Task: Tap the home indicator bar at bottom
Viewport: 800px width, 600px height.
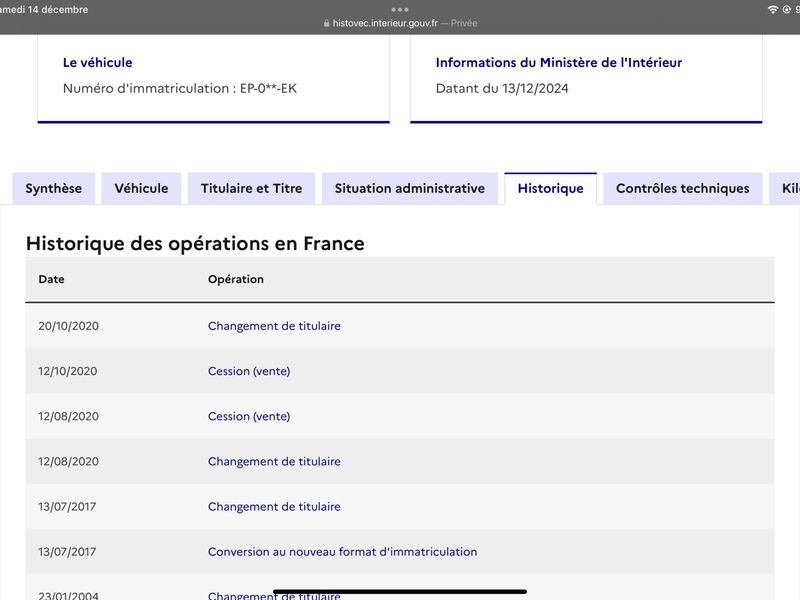Action: pyautogui.click(x=400, y=592)
